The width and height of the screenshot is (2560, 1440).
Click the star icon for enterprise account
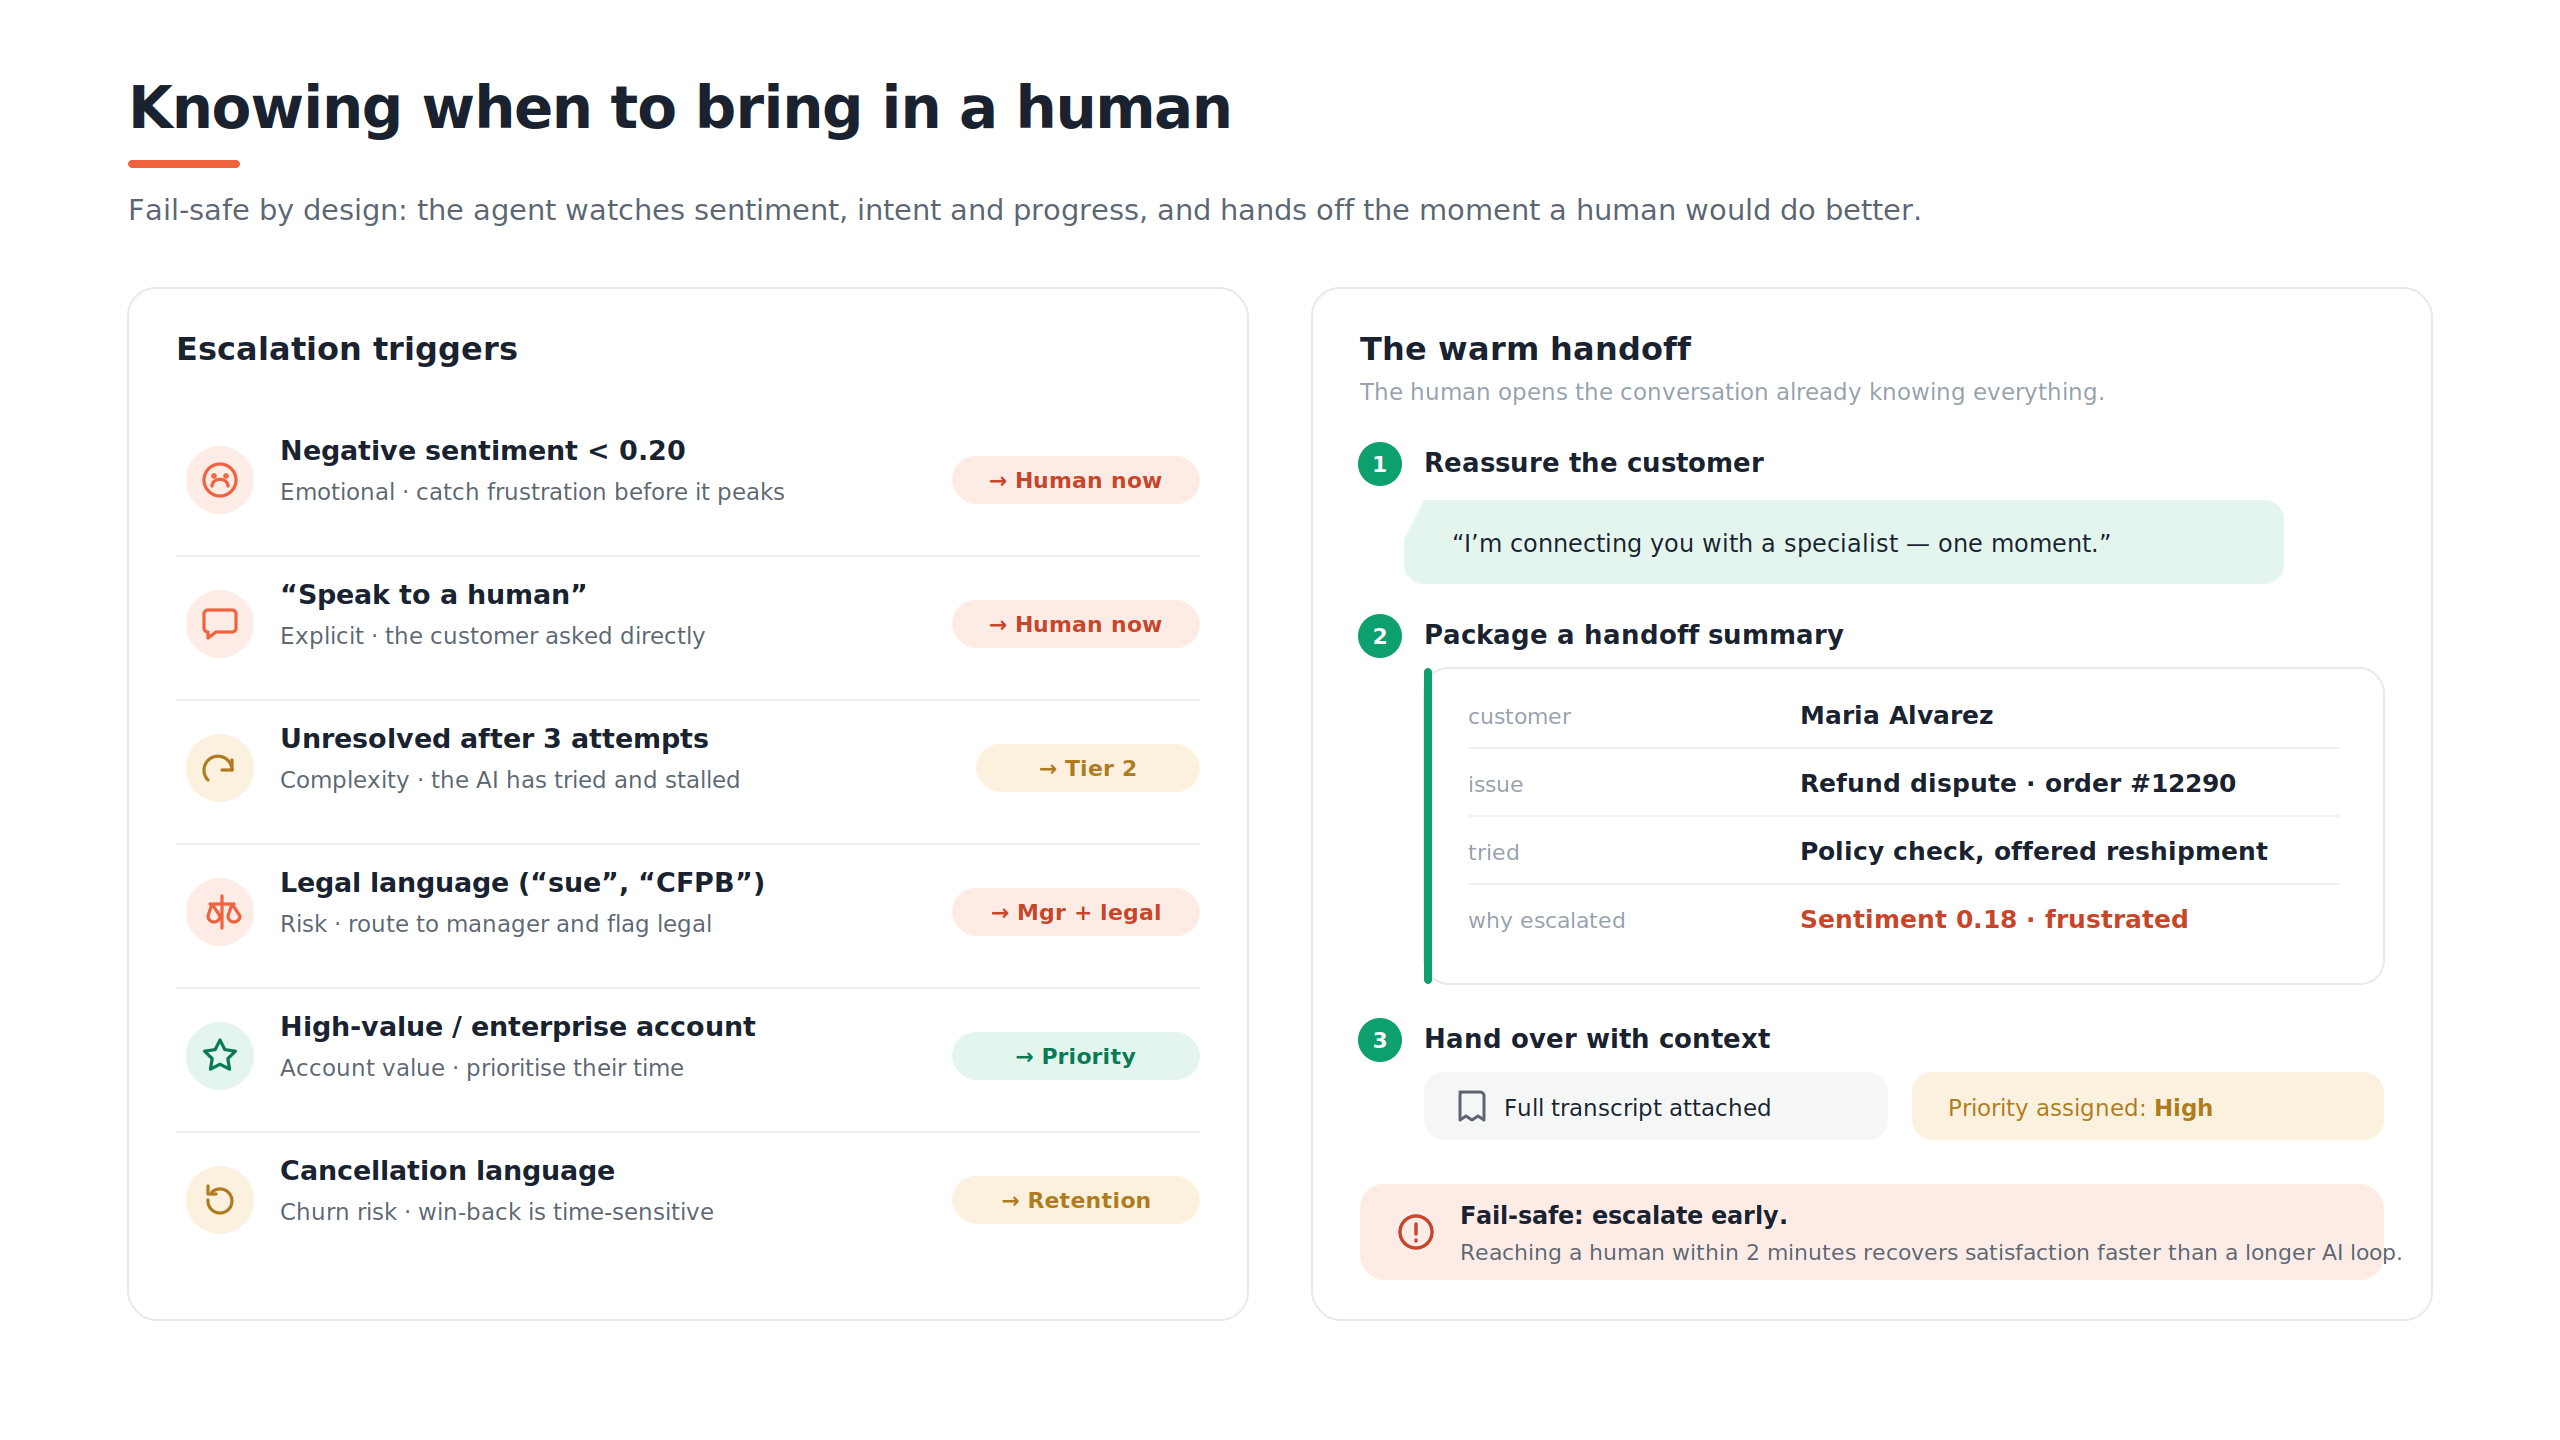pyautogui.click(x=220, y=1056)
